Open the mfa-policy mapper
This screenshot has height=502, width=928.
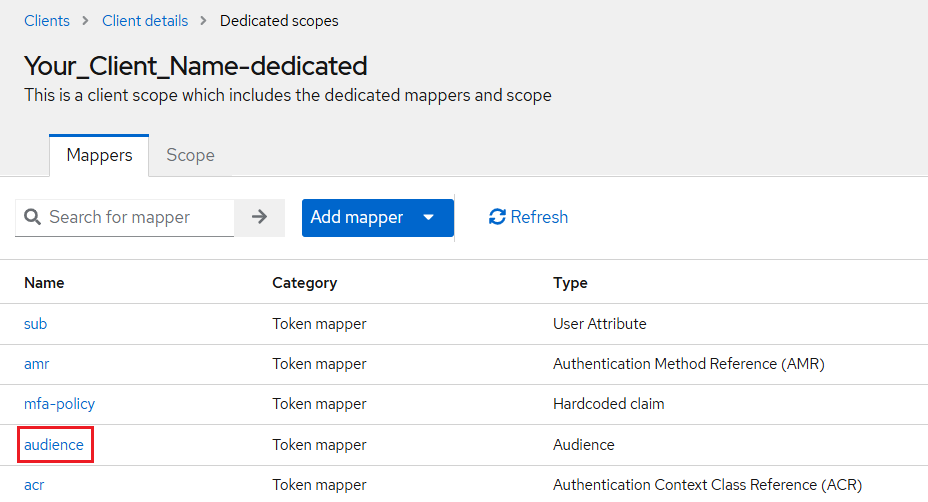(x=60, y=404)
